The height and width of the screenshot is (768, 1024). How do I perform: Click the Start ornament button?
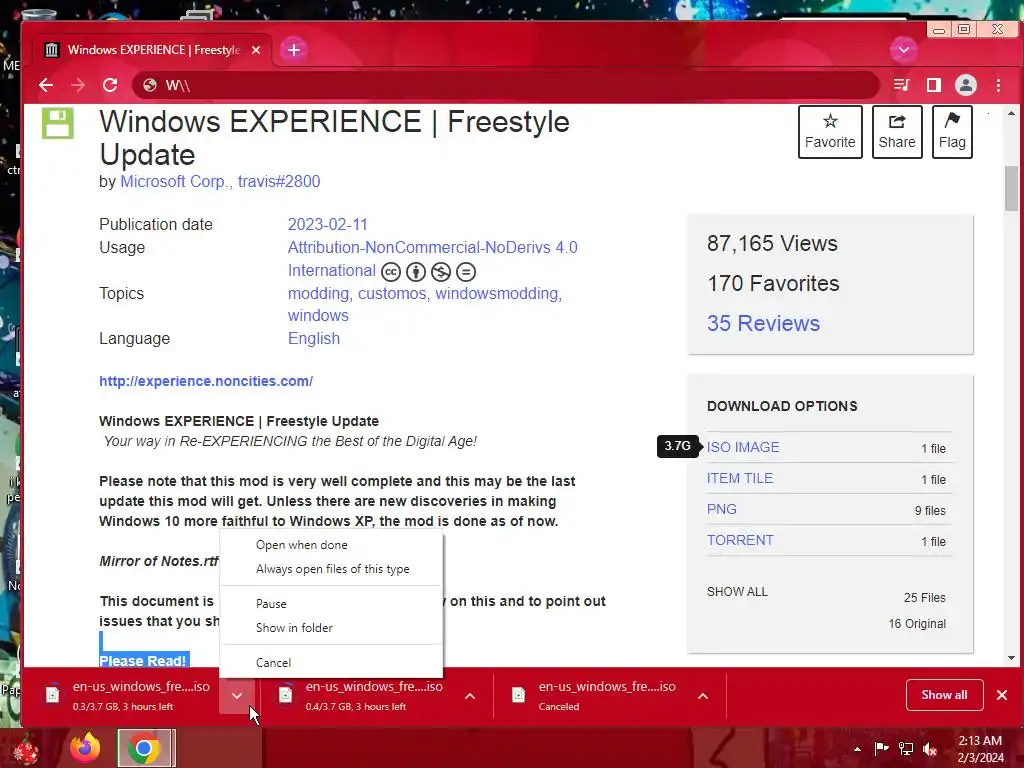point(26,748)
